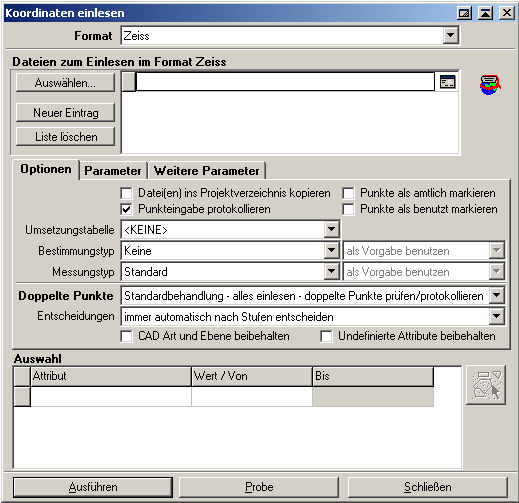Roll up the dialog with title bar arrow
Viewport: 519px width, 503px height.
click(x=485, y=13)
